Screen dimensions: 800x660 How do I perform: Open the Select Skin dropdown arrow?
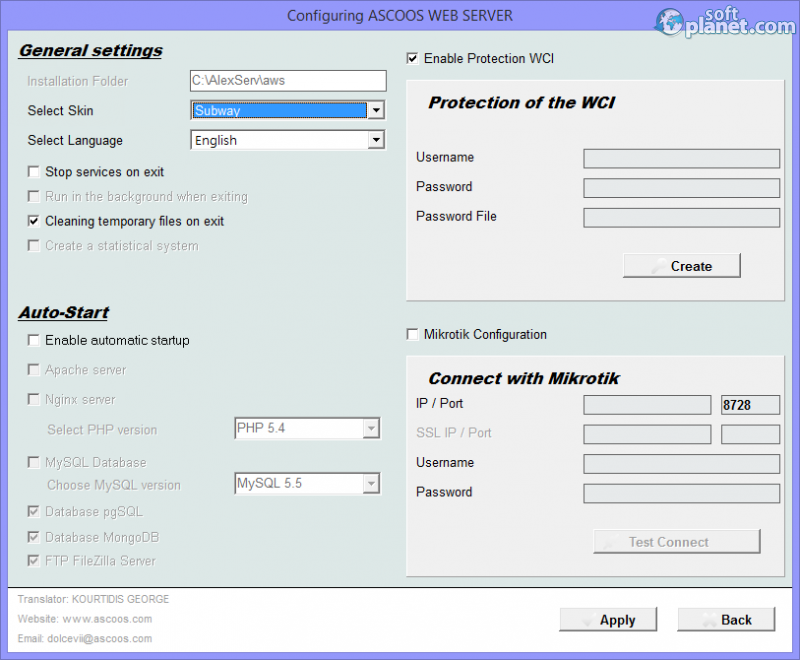tap(376, 110)
